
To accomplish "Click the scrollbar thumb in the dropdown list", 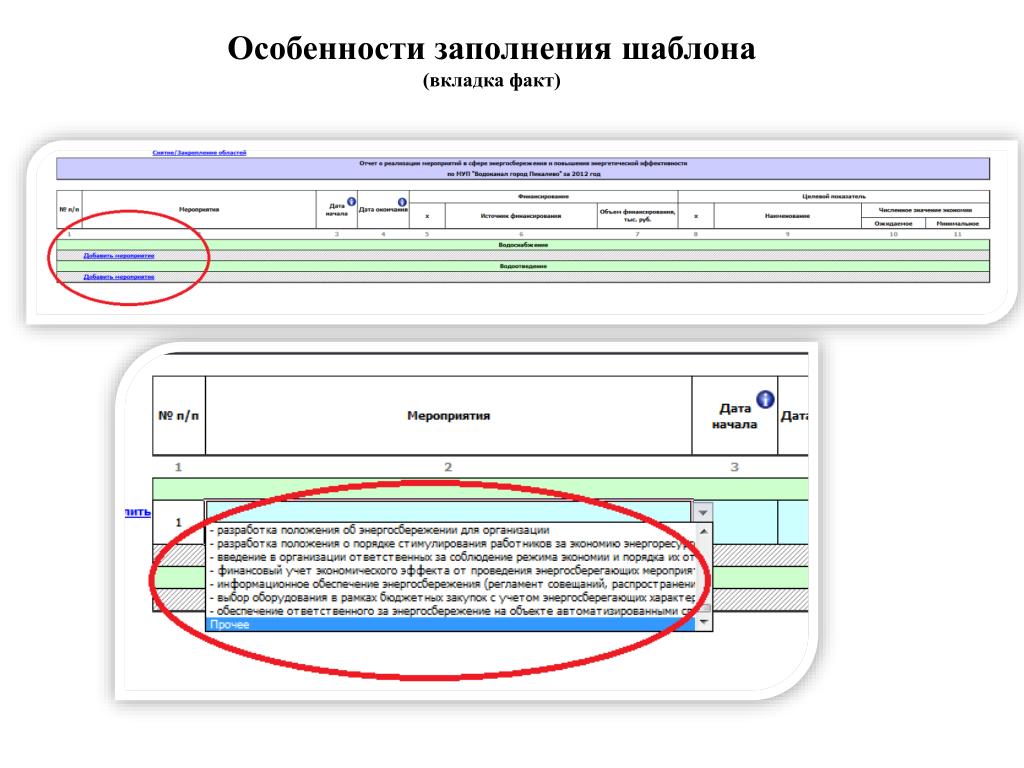I will click(704, 608).
